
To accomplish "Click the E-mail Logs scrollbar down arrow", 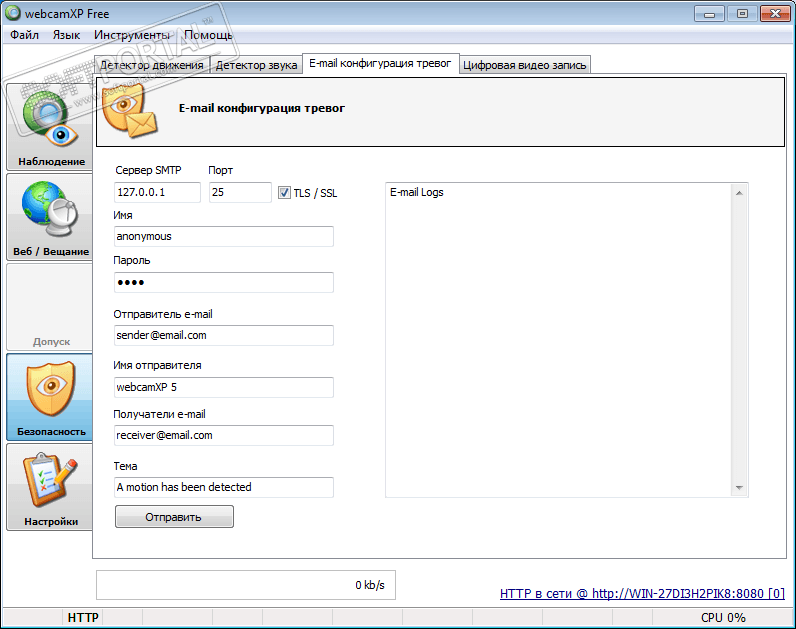I will click(739, 487).
